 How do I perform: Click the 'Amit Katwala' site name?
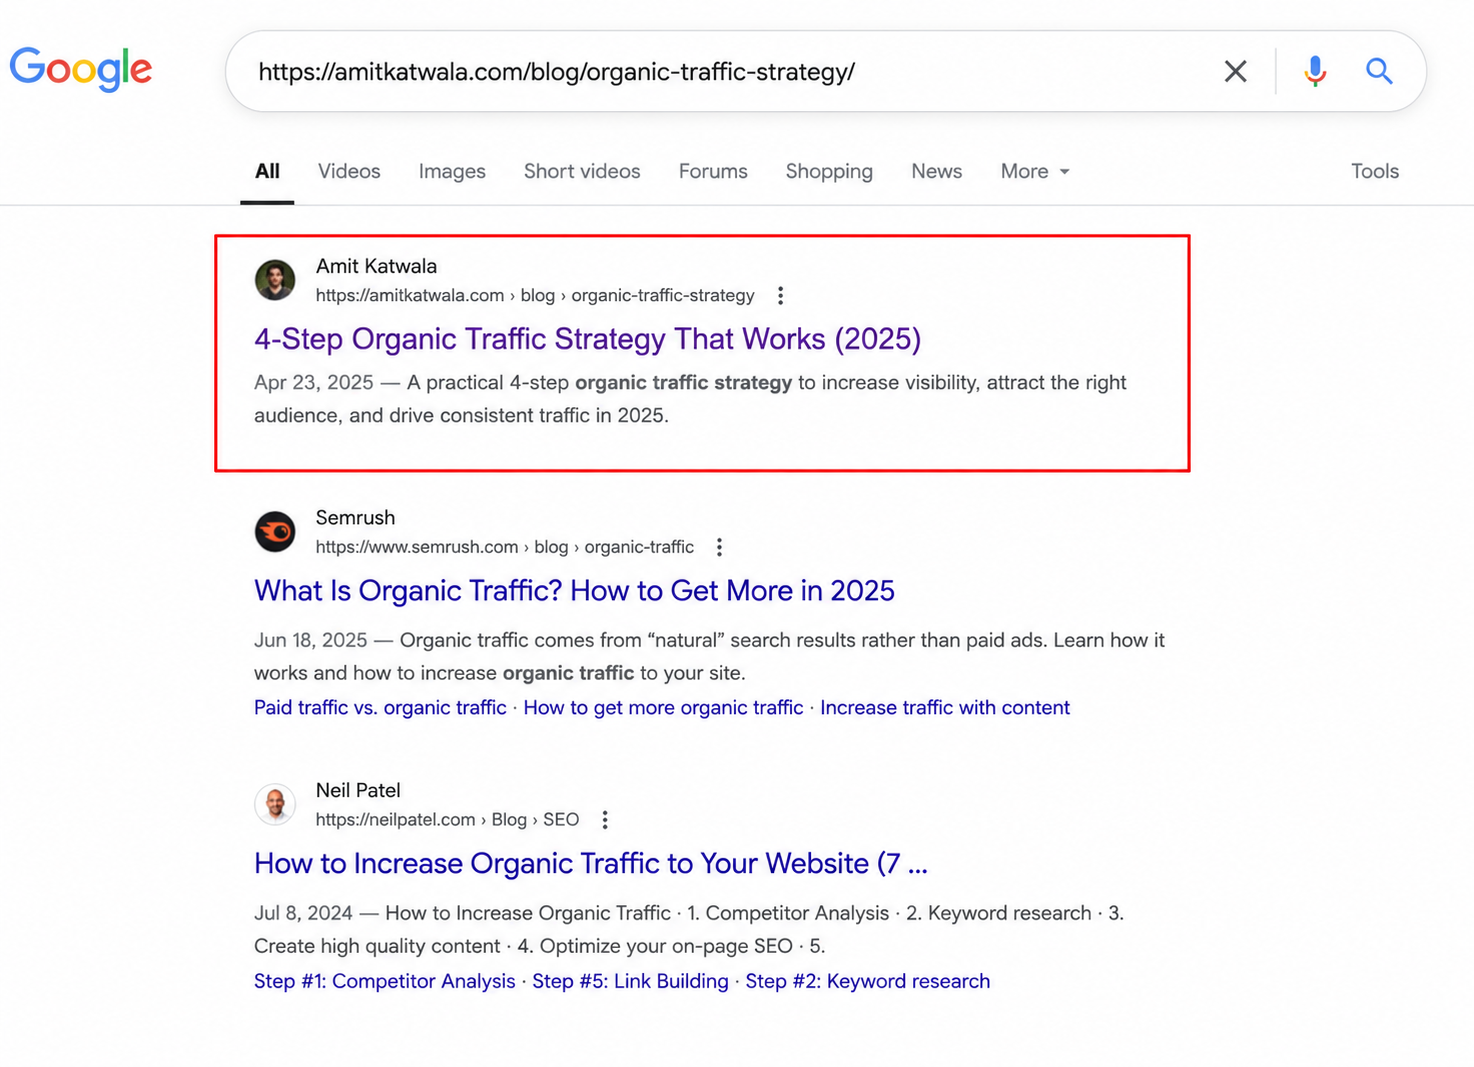(376, 266)
